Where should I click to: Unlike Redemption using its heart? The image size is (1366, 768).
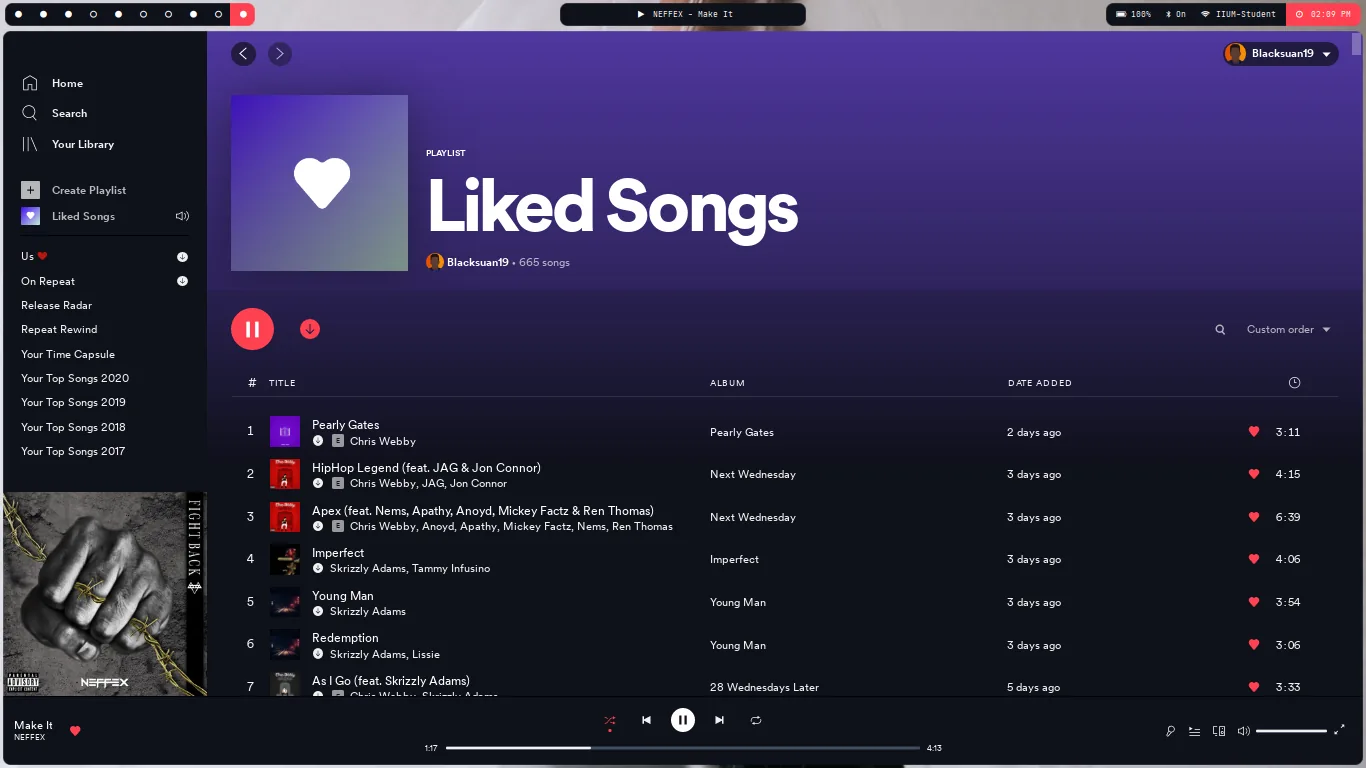[x=1254, y=645]
